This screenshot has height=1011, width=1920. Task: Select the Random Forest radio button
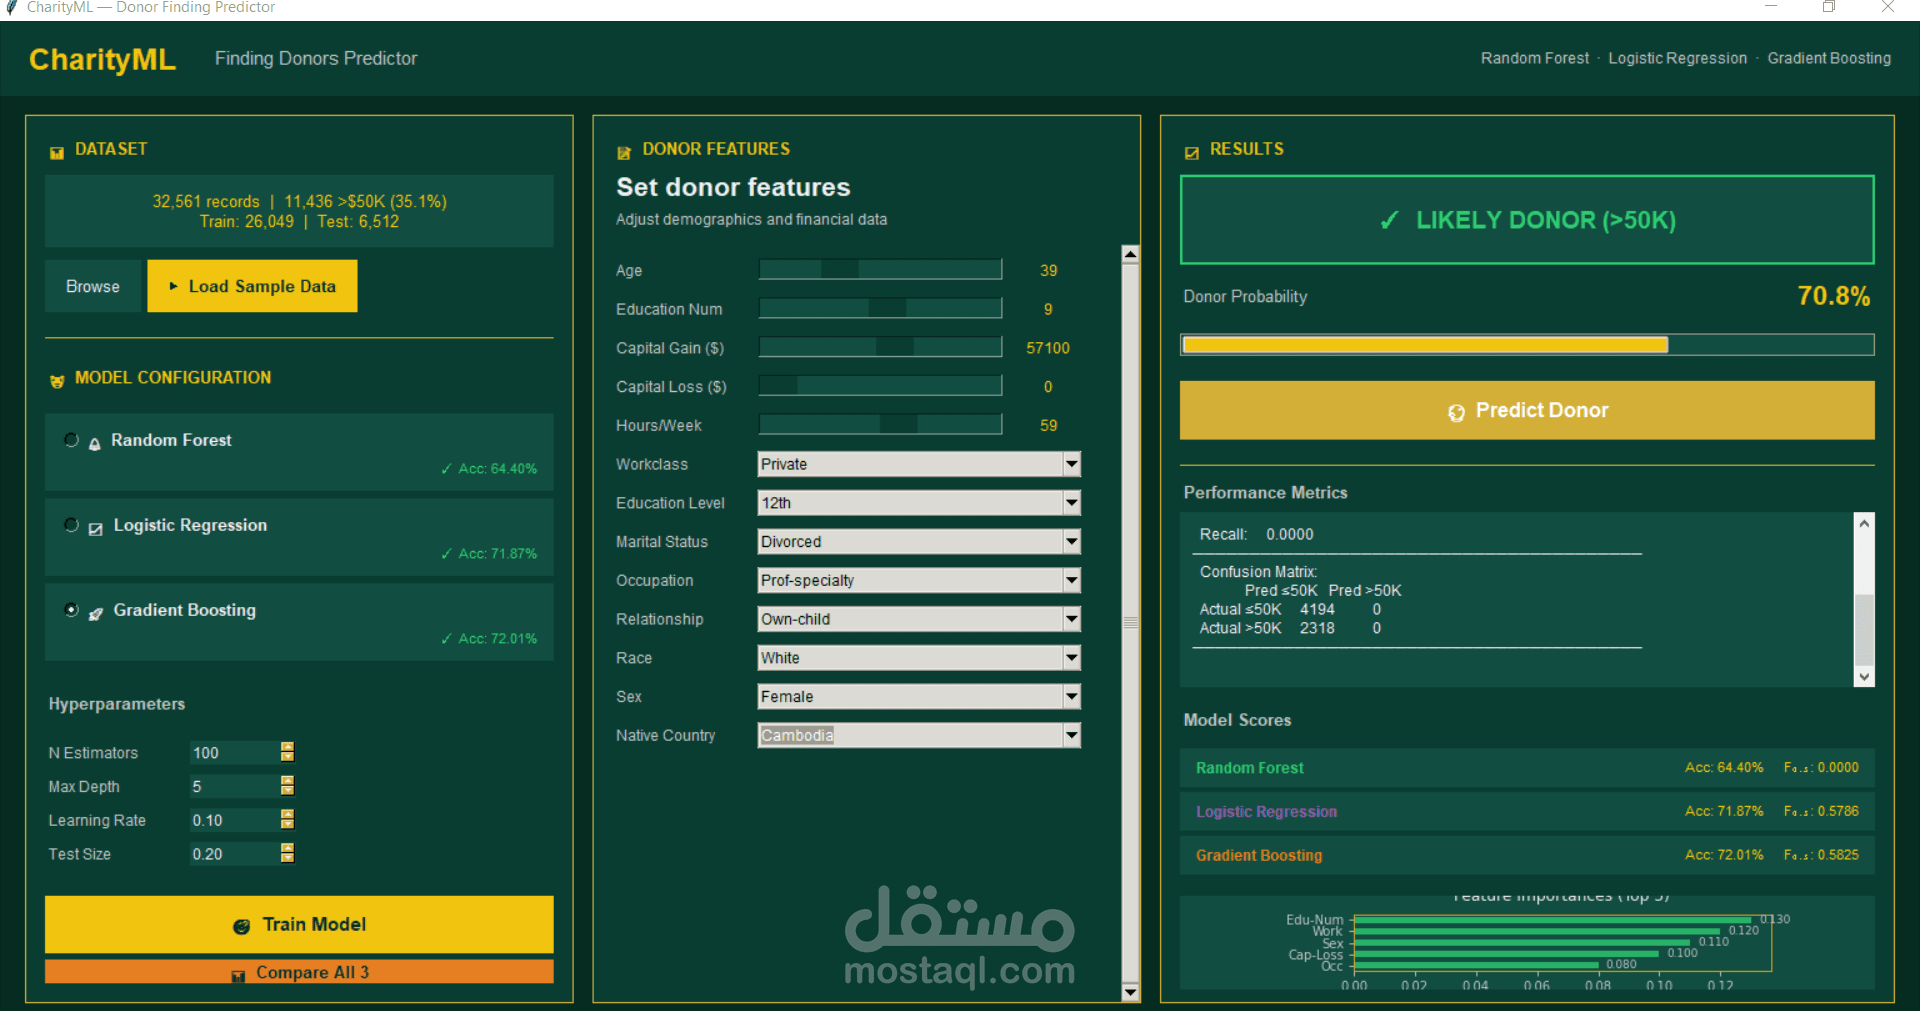71,440
